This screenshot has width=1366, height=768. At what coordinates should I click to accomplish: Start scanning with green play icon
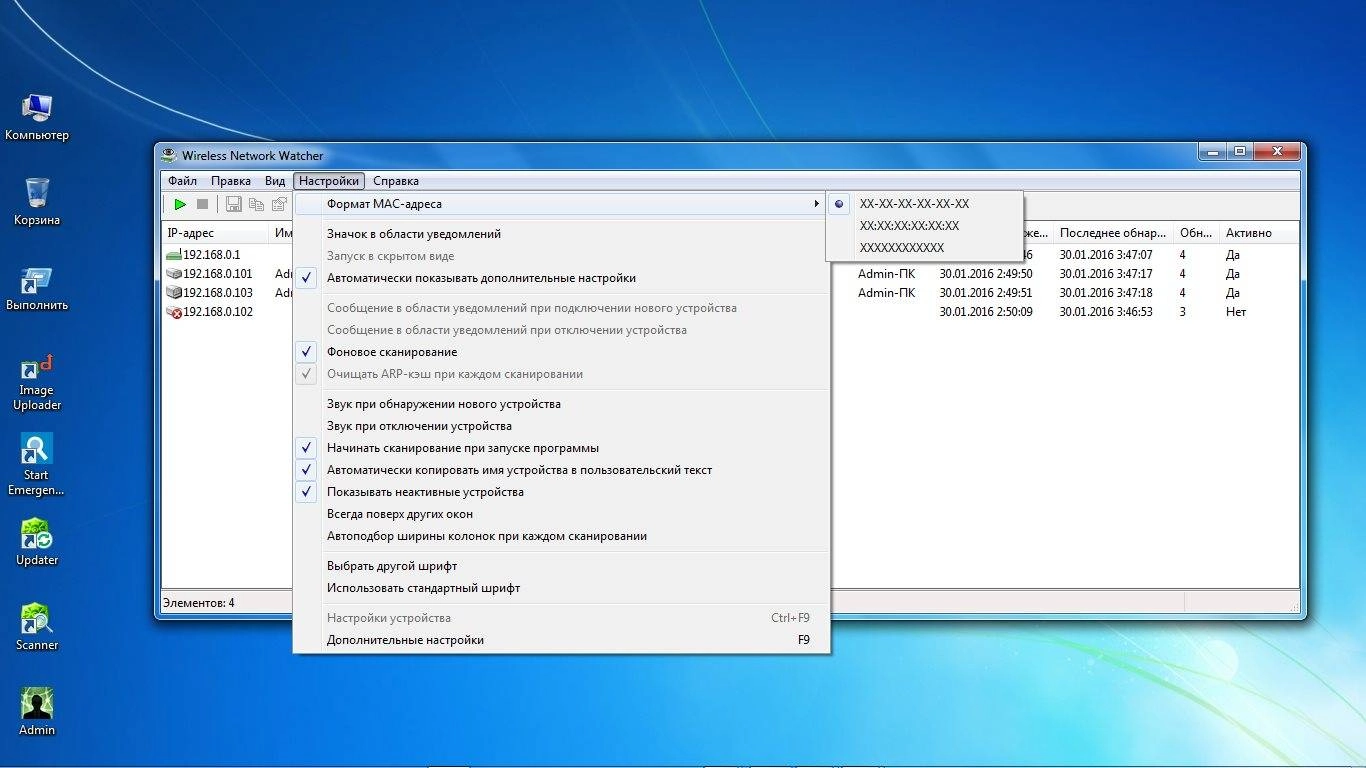180,204
